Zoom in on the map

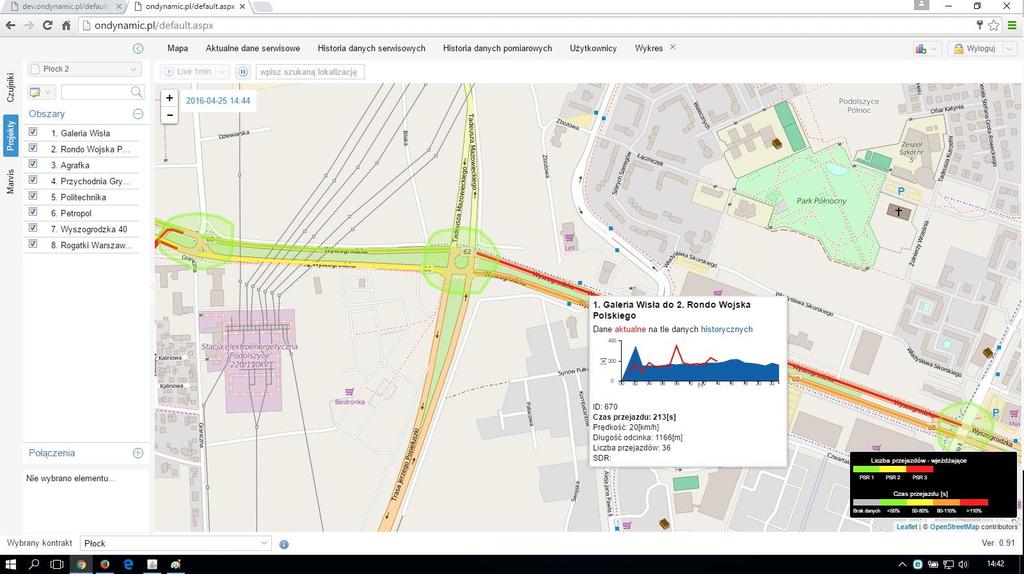(x=169, y=98)
